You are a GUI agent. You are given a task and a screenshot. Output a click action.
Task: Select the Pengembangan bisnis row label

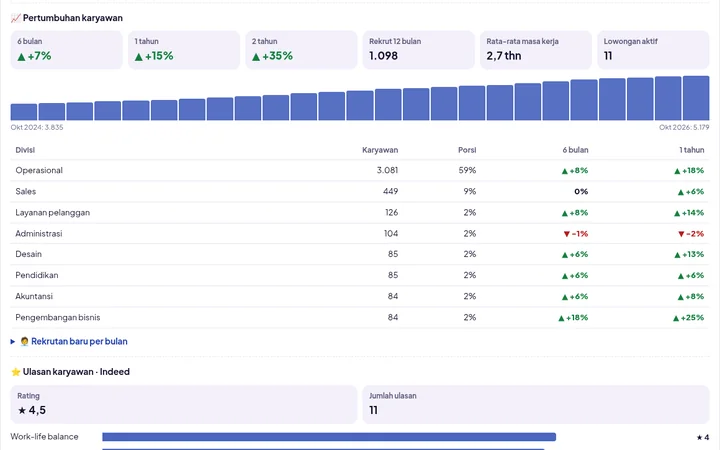(58, 318)
